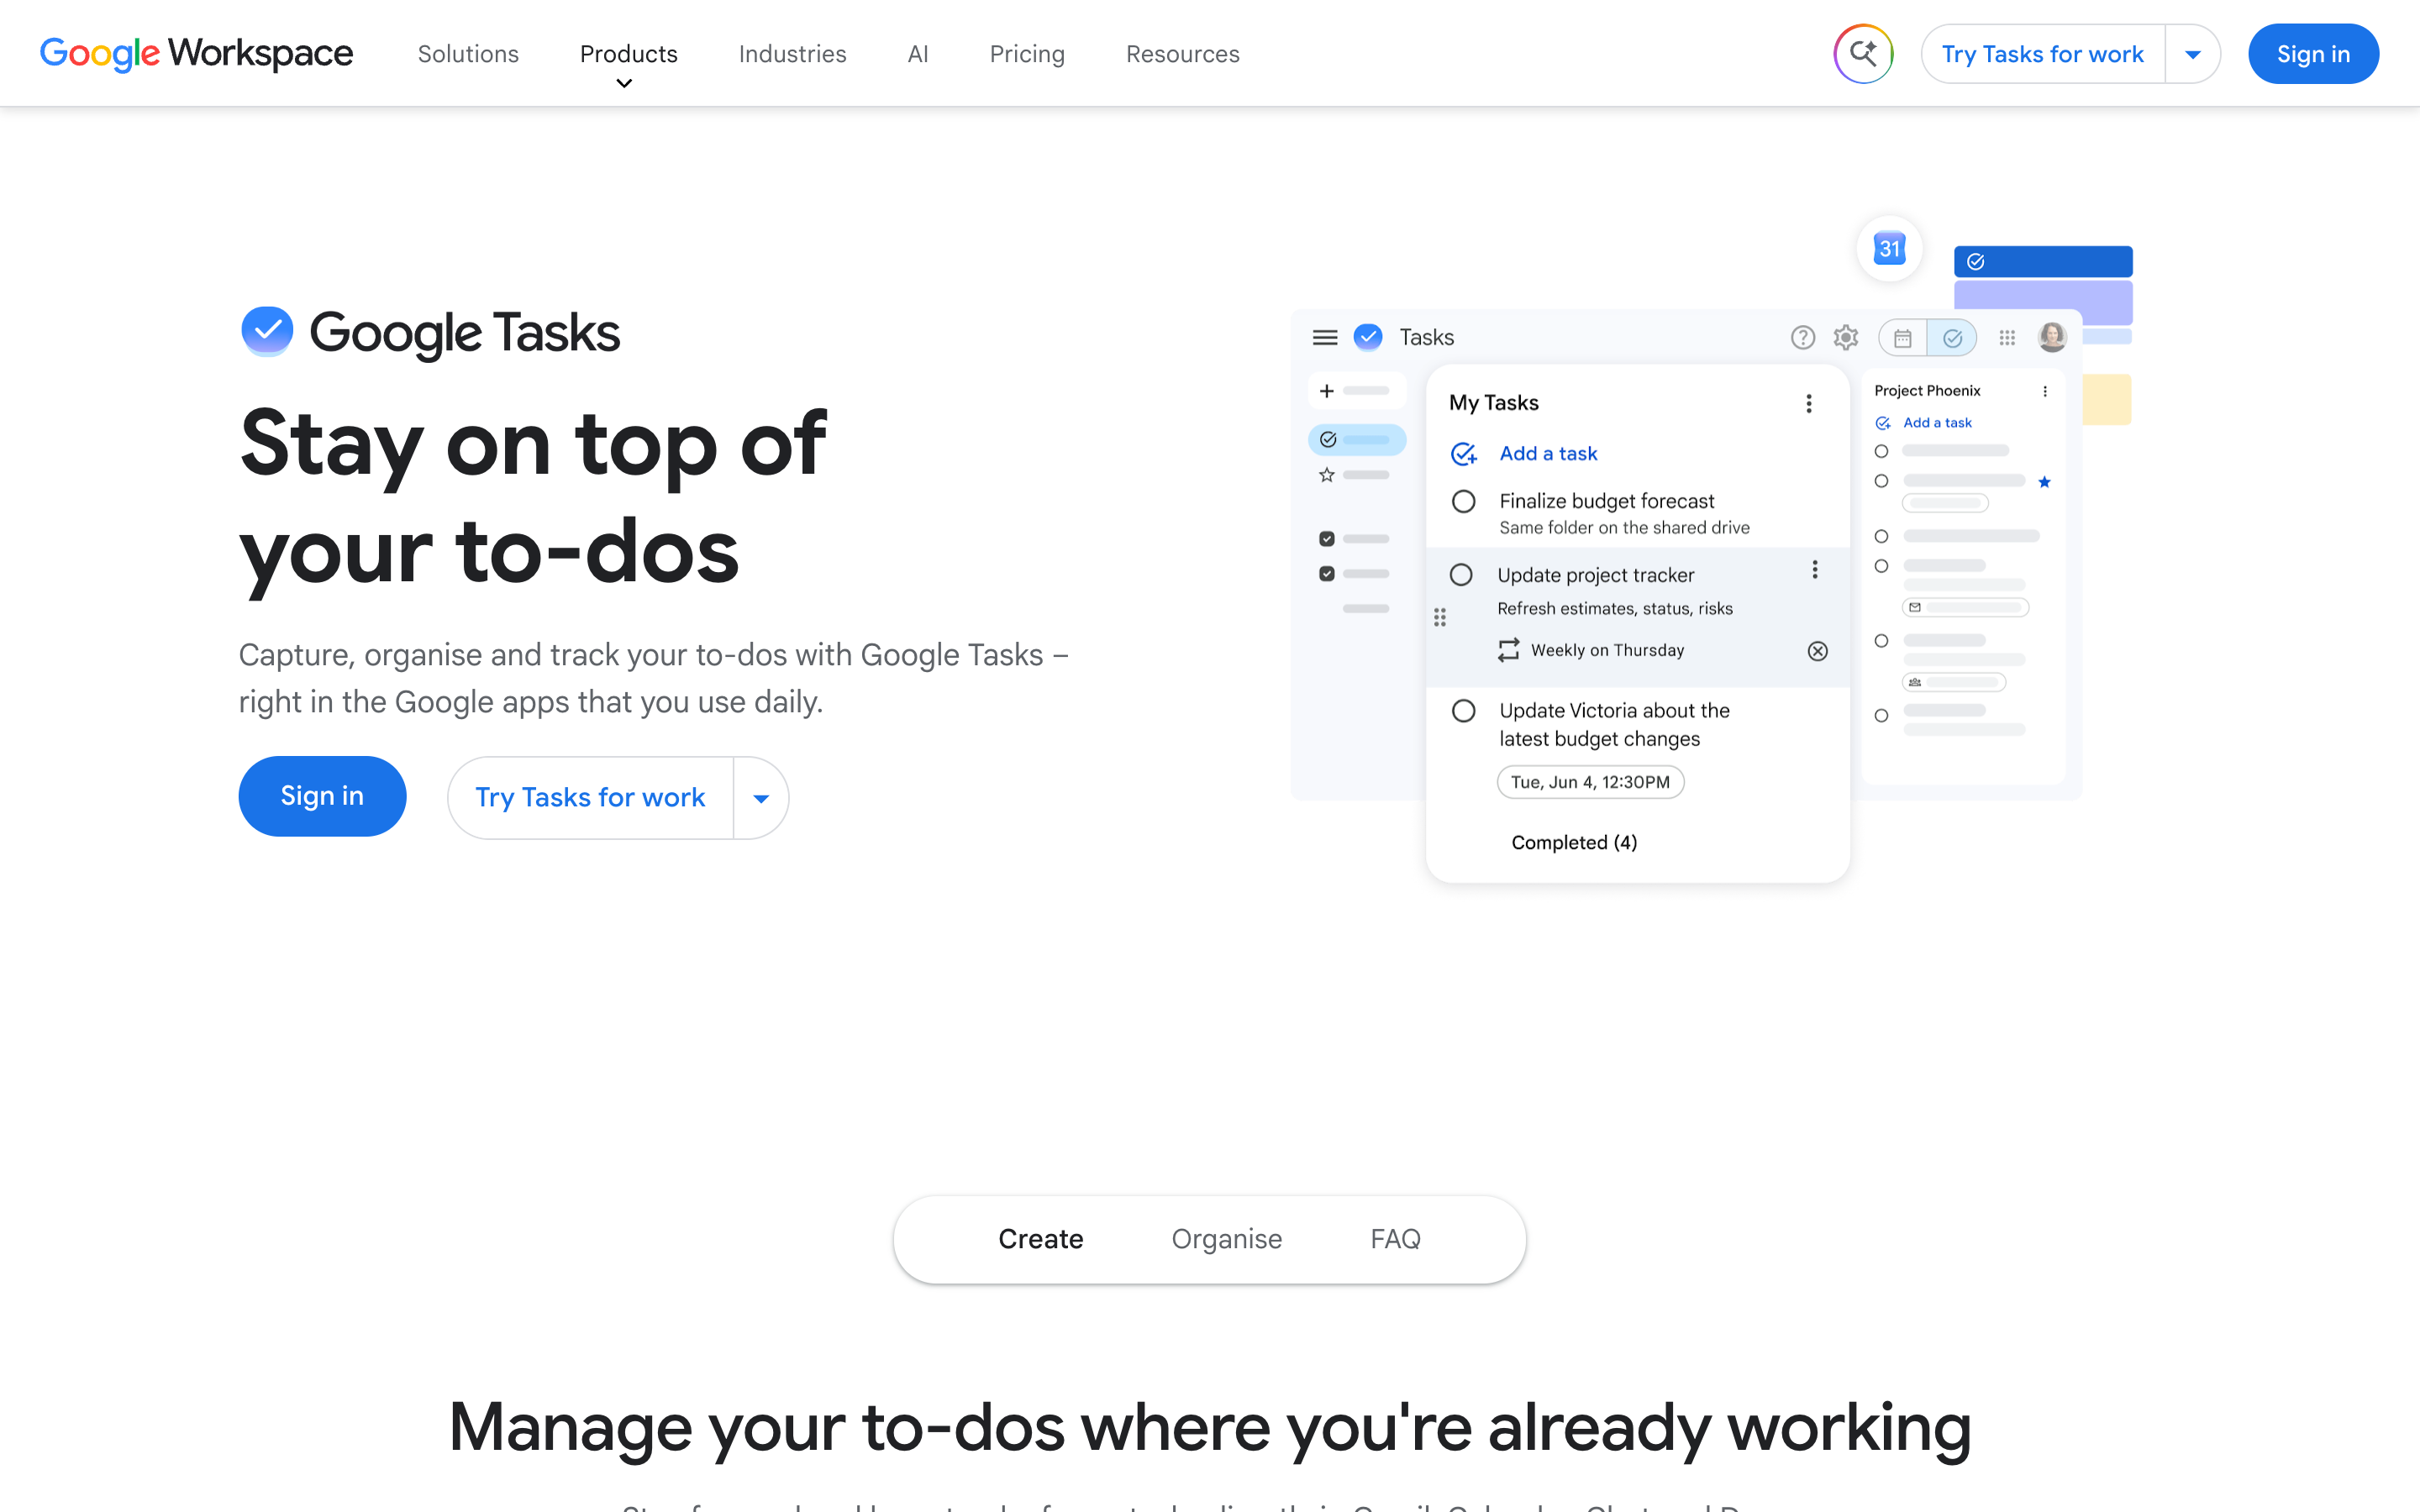Click the repeat icon next to Weekly on Thursday
Screen dimensions: 2420x1512
(x=1508, y=650)
